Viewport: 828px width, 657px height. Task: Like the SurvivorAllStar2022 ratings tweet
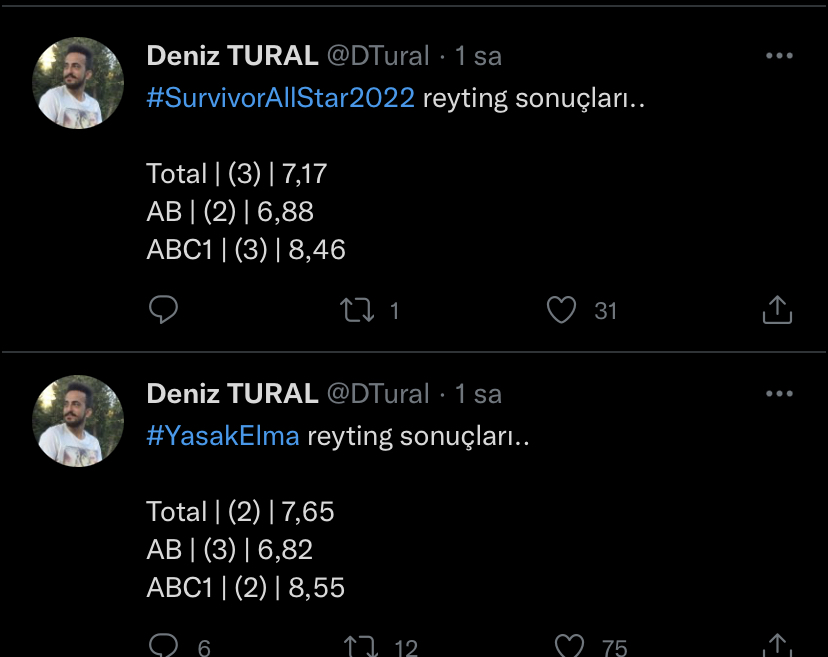point(562,311)
